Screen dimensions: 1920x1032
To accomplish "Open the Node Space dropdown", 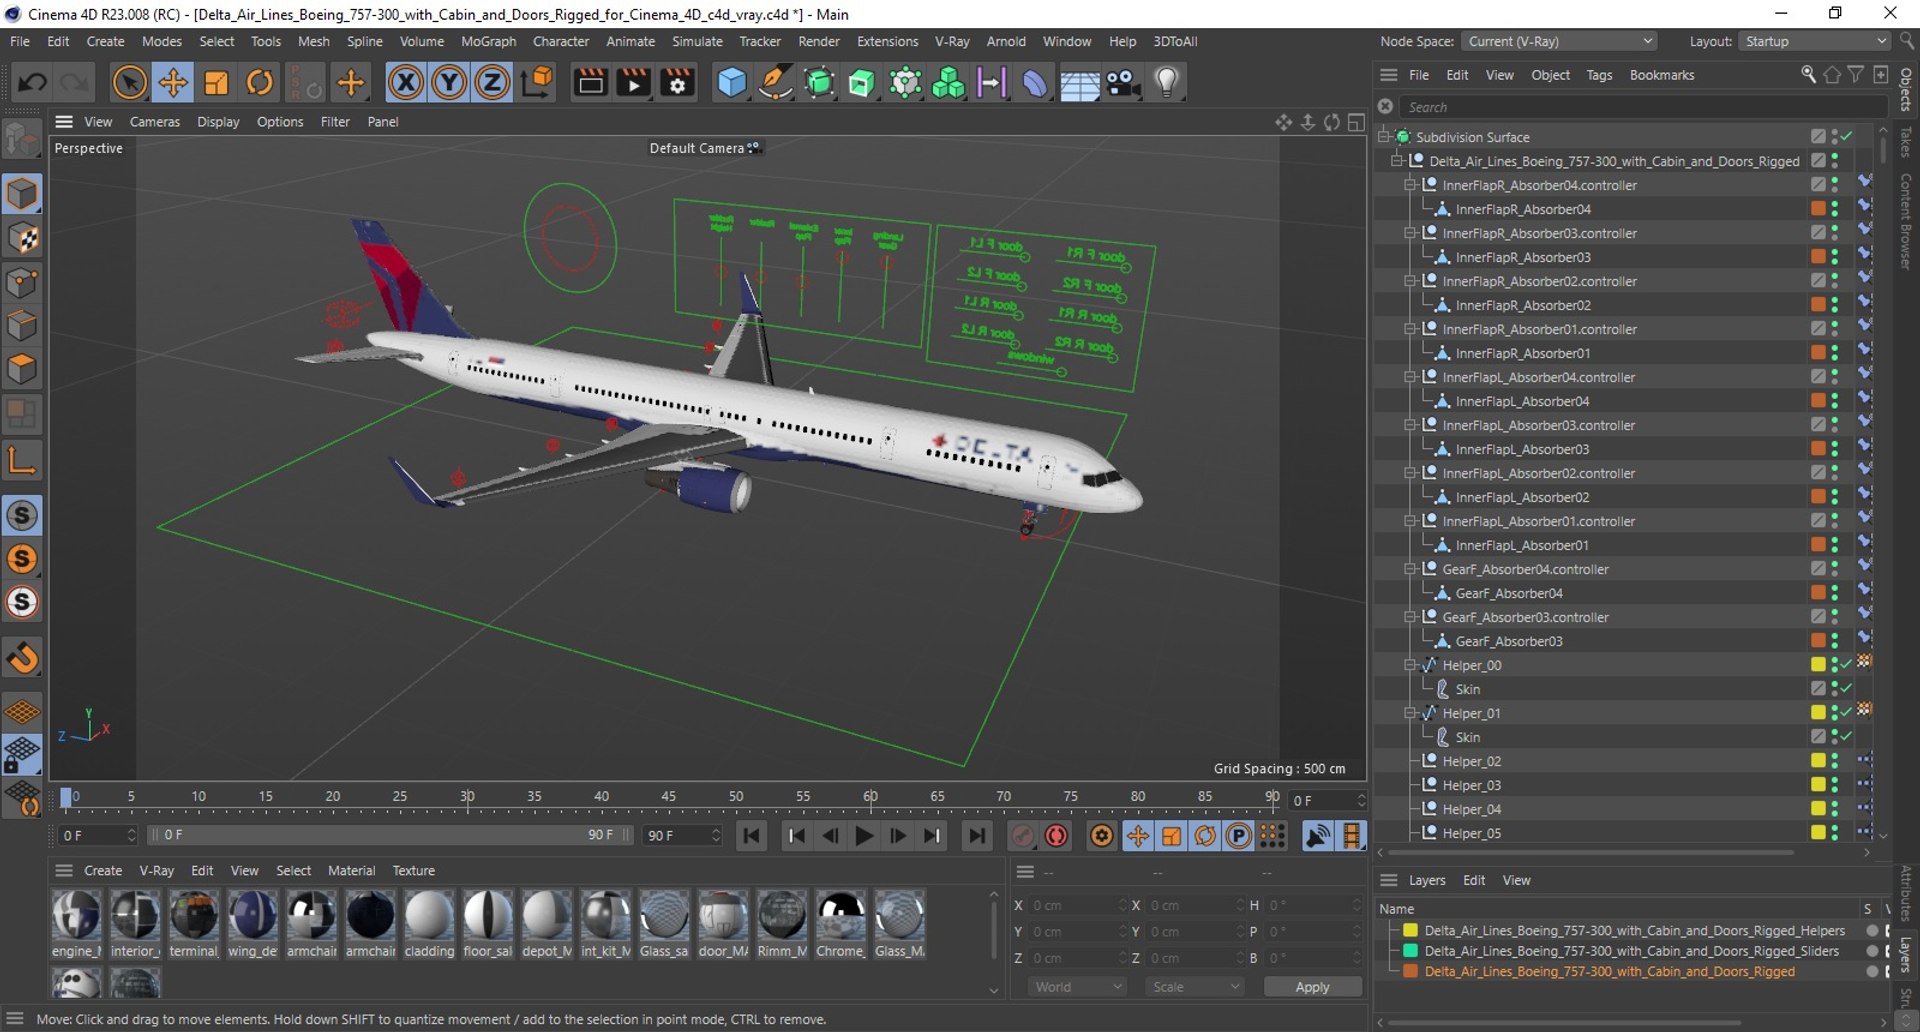I will click(x=1559, y=41).
